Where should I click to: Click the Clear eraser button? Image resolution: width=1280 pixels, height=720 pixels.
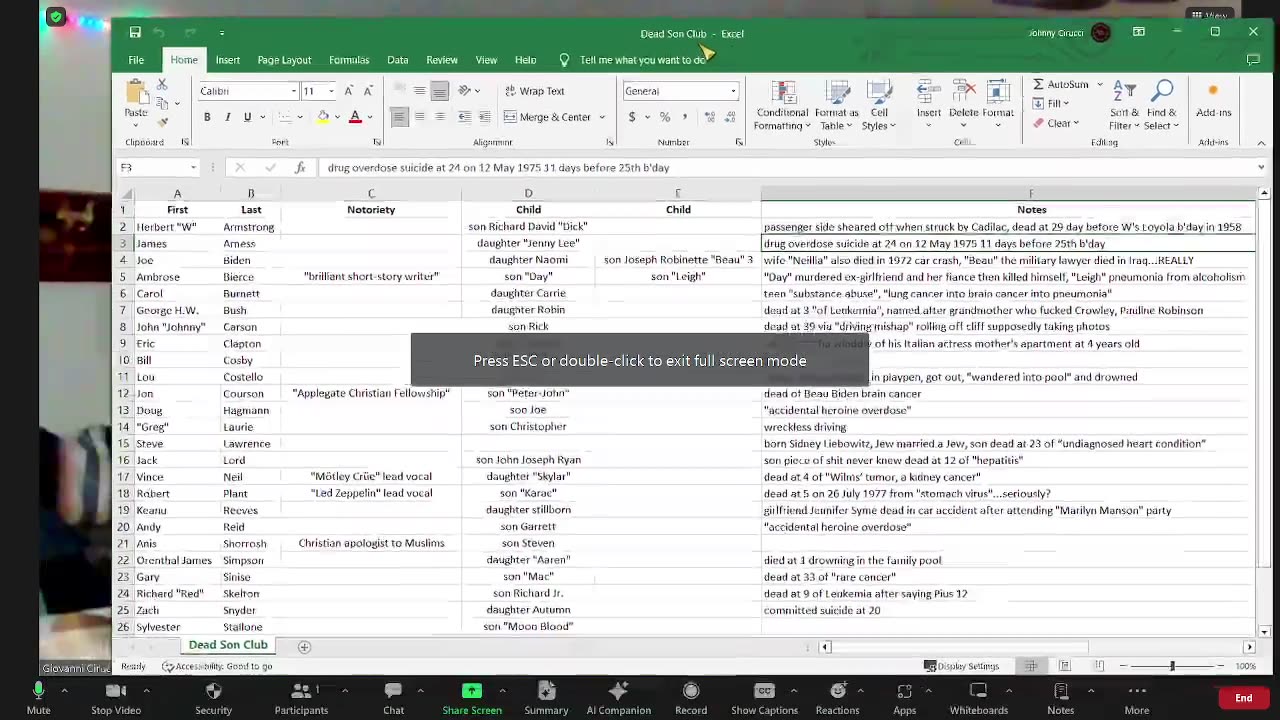1056,123
